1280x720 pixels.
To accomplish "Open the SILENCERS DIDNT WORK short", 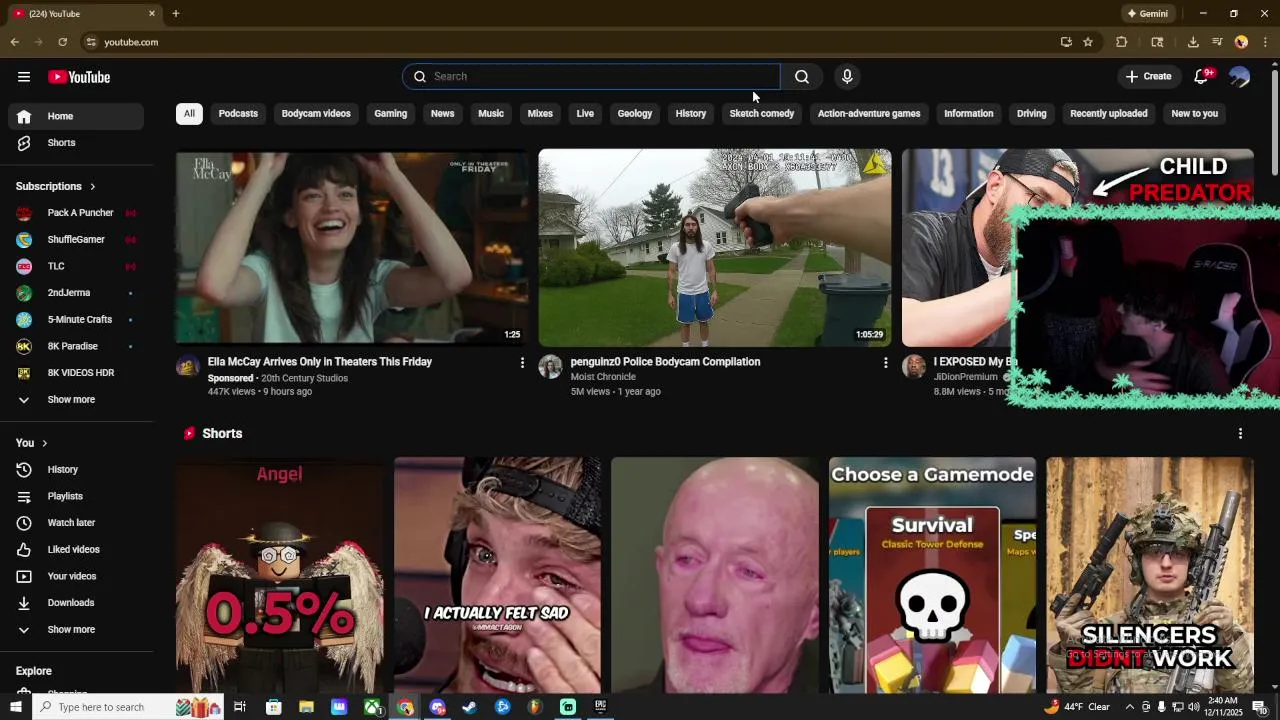I will (1150, 575).
